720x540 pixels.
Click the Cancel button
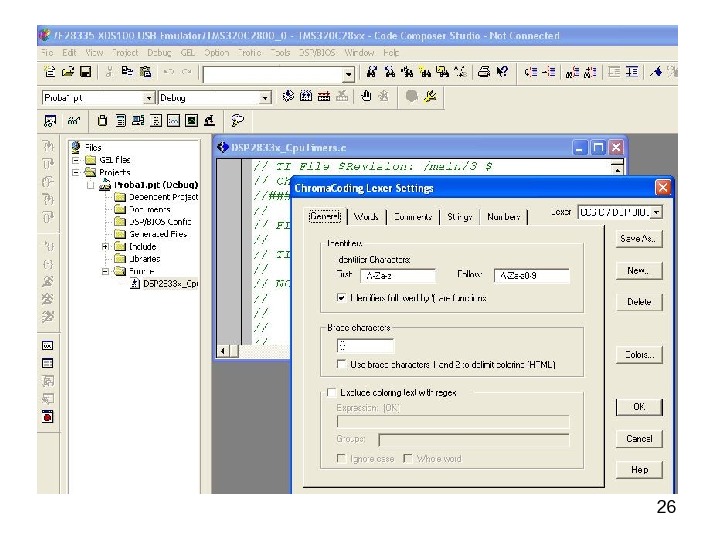(x=639, y=439)
